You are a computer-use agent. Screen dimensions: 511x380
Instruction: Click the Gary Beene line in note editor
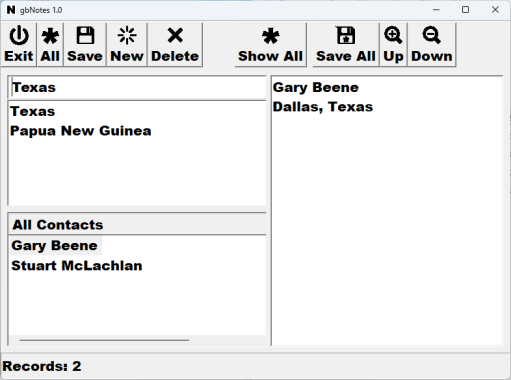[316, 88]
